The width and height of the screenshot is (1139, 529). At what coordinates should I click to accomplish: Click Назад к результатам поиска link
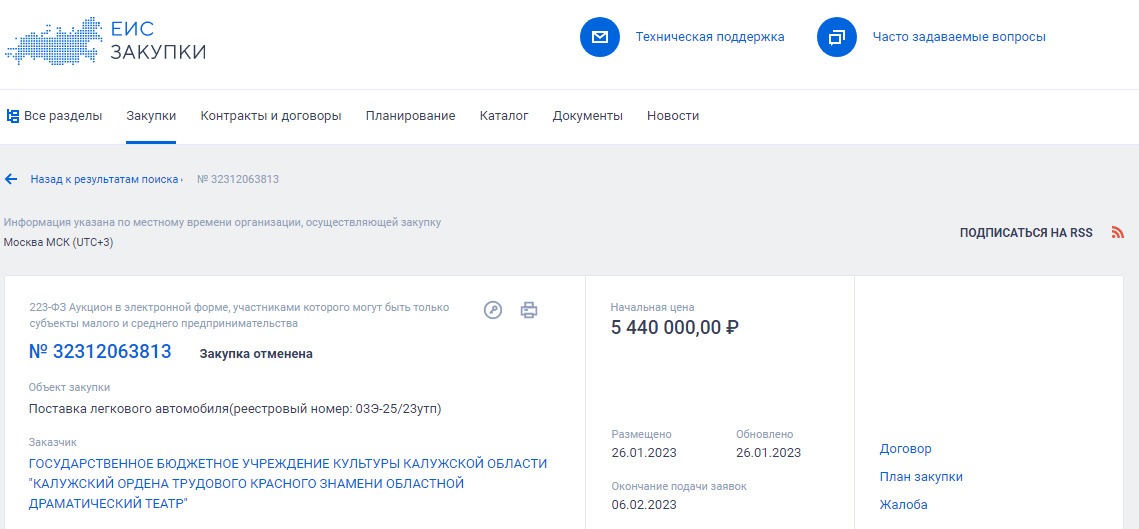(105, 179)
